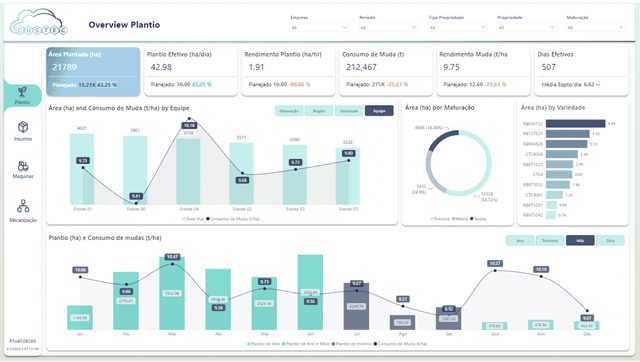
Task: Expand the Empresa filter dropdown
Action: click(319, 27)
